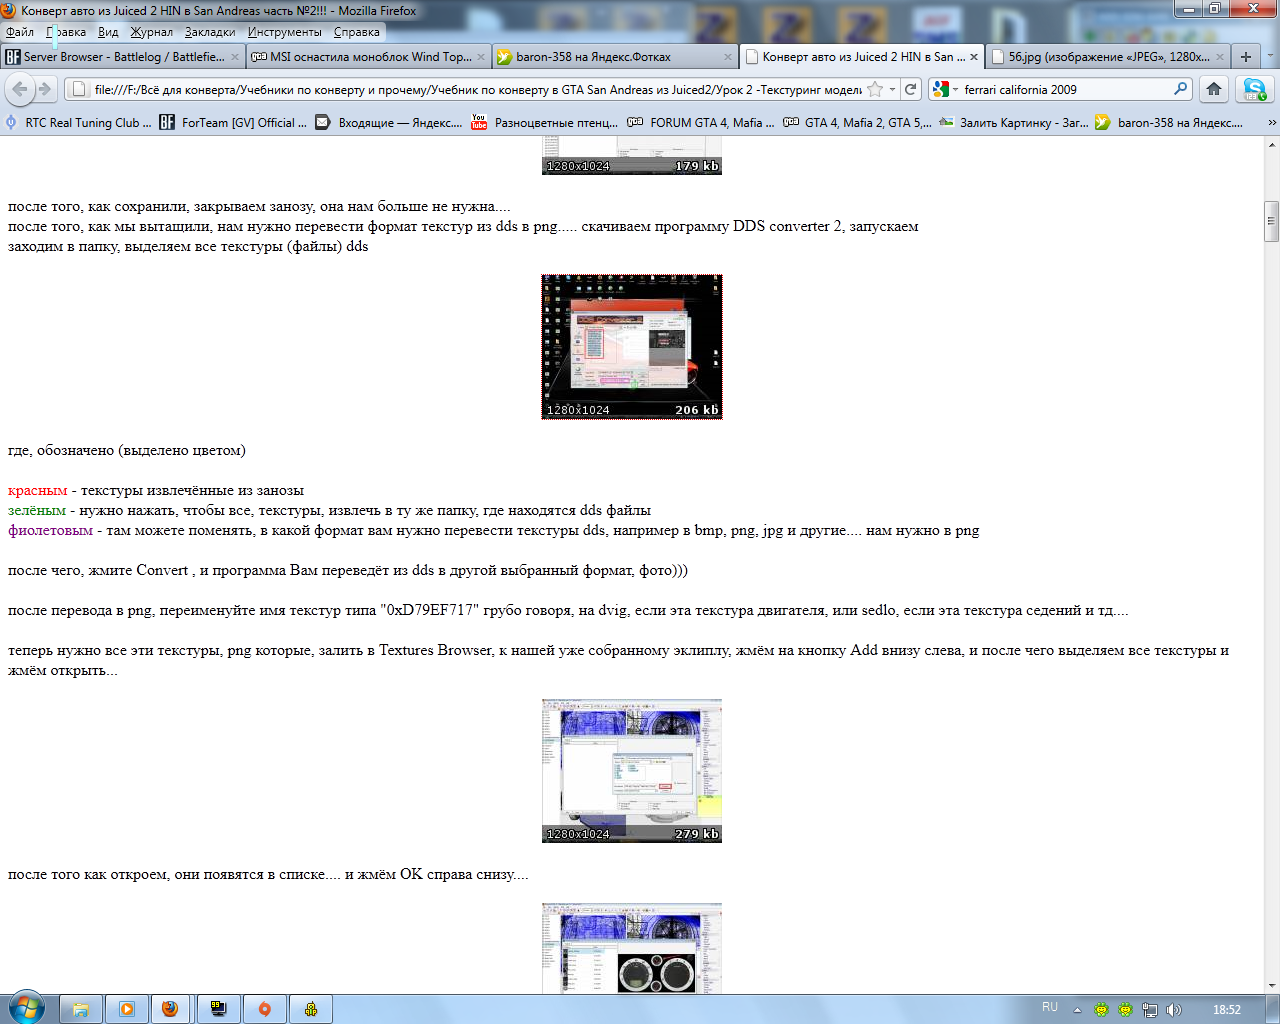Open baron-358 на Яндекс bookmark in toolbar
Screen dimensions: 1280x1024
point(1170,123)
